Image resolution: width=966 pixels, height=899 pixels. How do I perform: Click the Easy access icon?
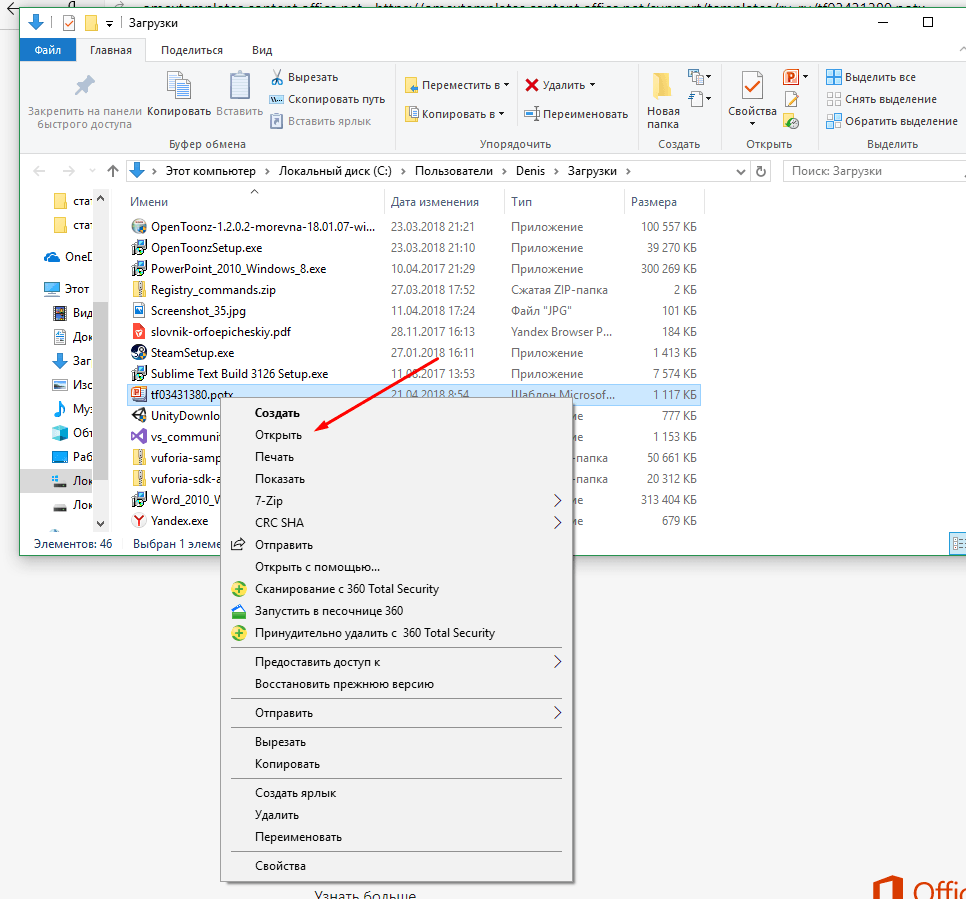(x=696, y=99)
